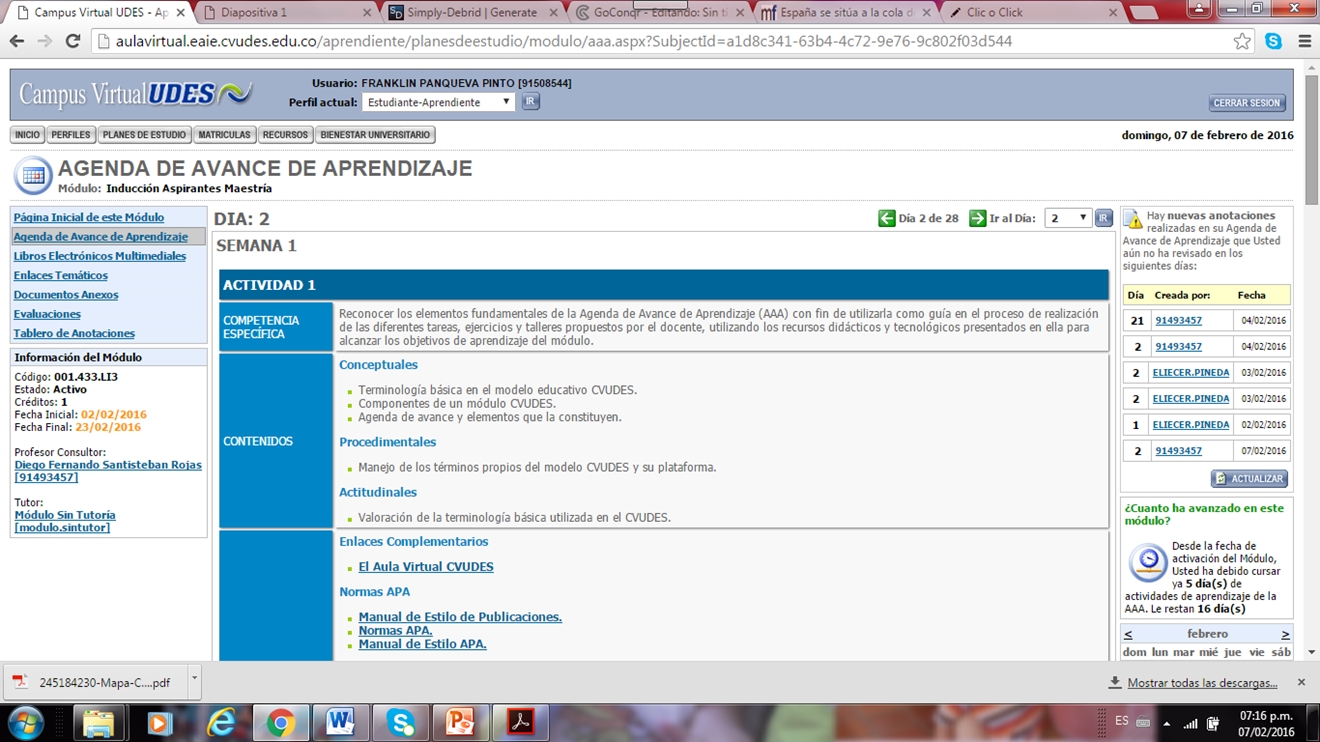This screenshot has width=1320, height=742.
Task: Click the Skype extension icon in toolbar
Action: tap(1273, 41)
